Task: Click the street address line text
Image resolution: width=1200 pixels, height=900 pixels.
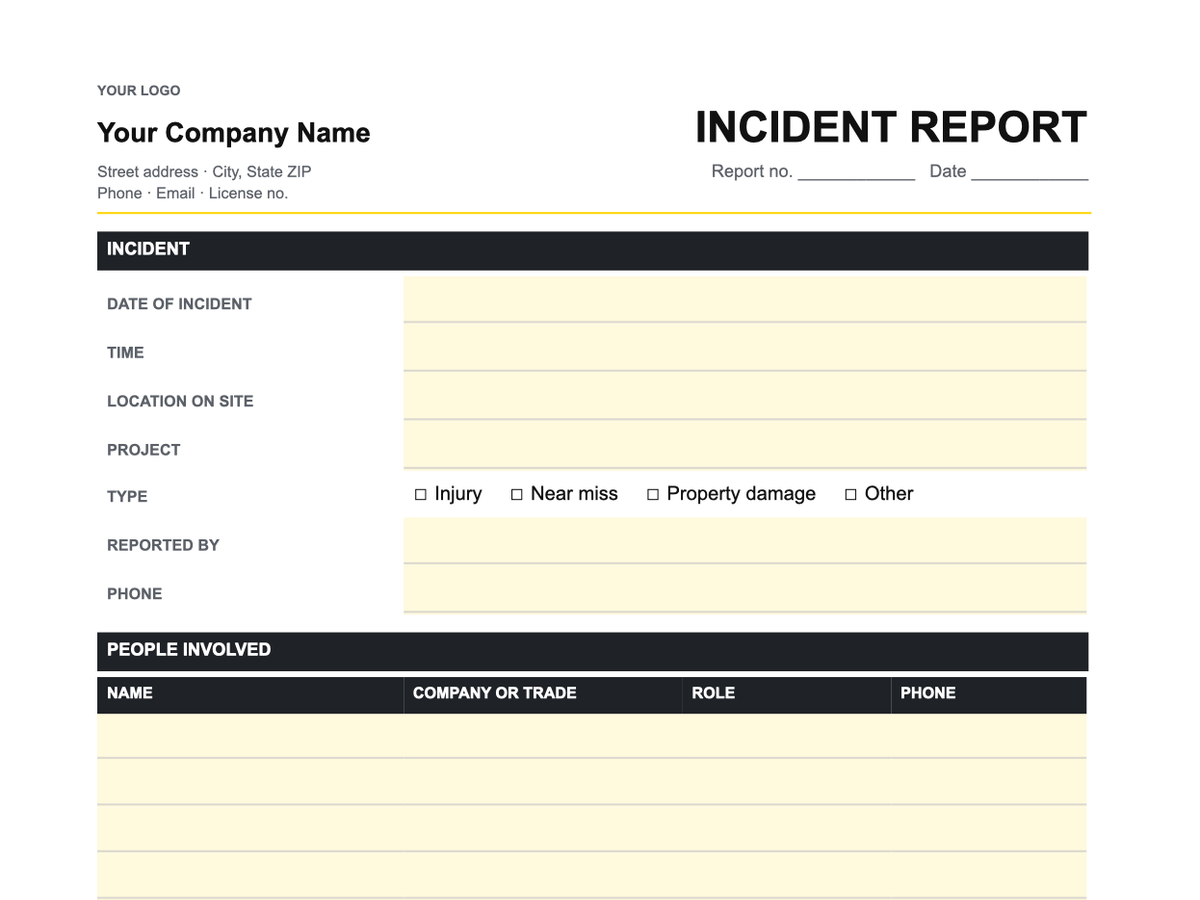Action: point(204,172)
